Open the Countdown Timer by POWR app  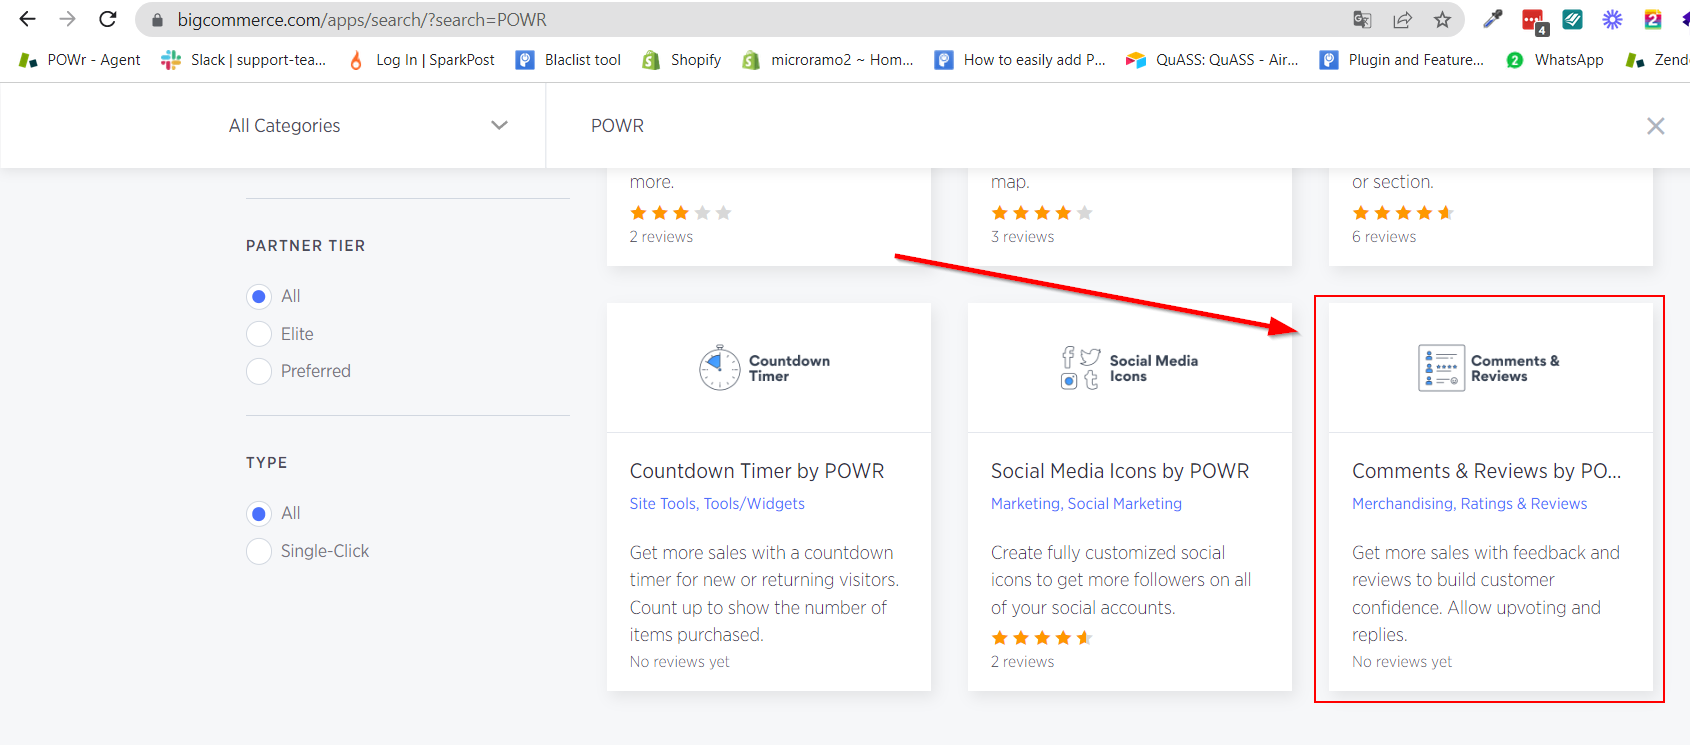[x=757, y=471]
